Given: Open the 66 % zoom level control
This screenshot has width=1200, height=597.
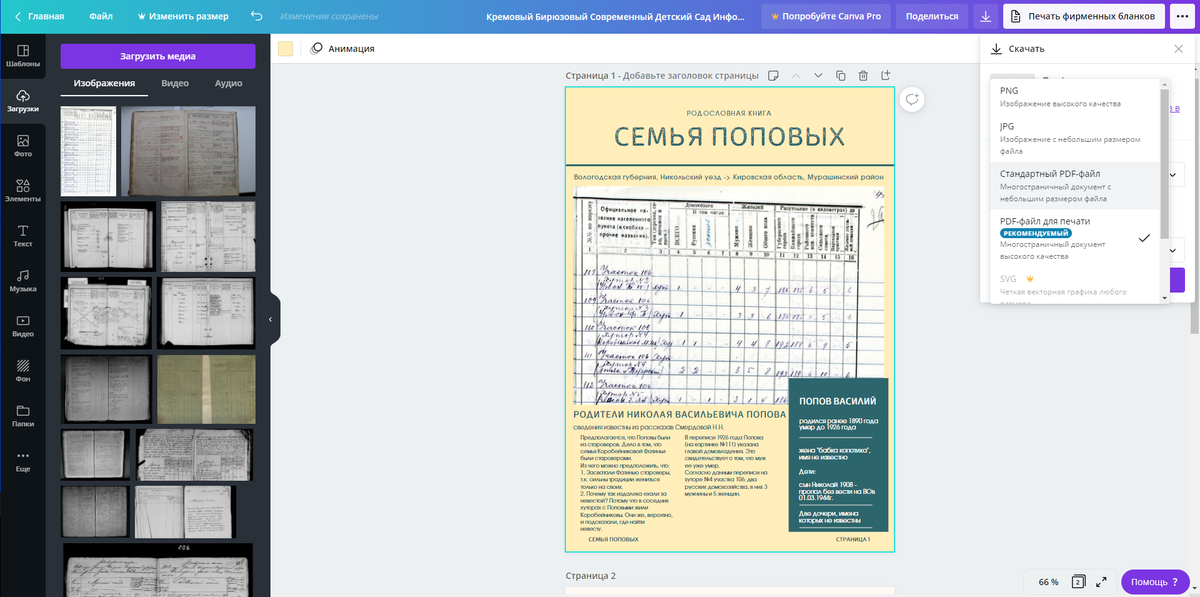Looking at the screenshot, I should click(1048, 581).
